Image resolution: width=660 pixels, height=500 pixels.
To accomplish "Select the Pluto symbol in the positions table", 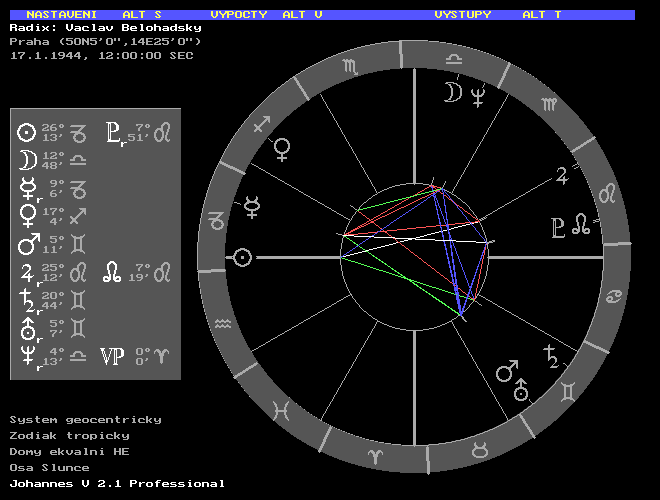I will coord(115,132).
